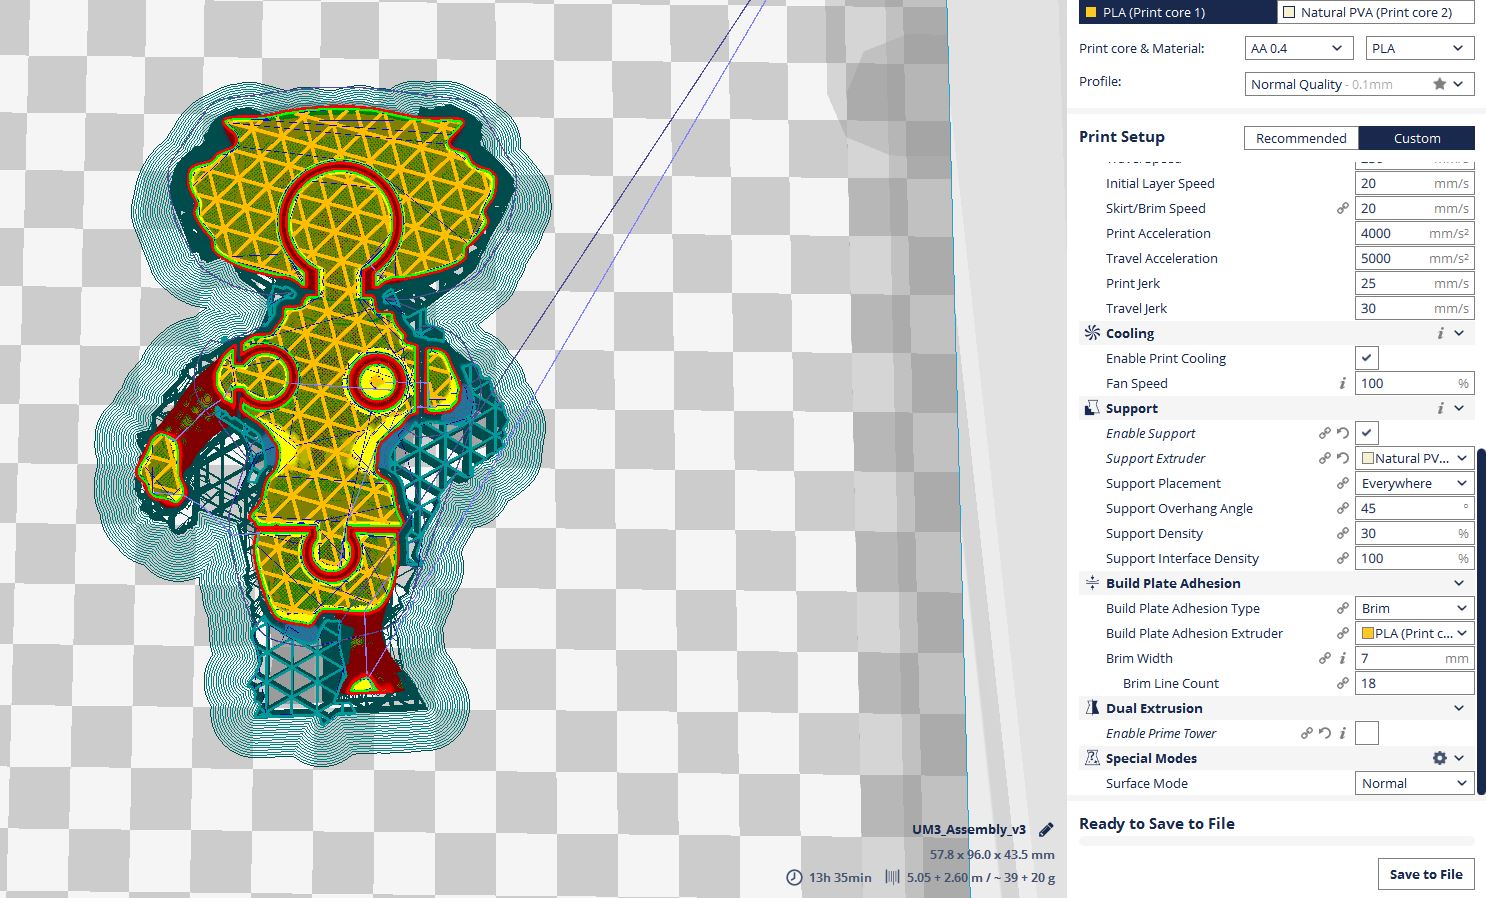The width and height of the screenshot is (1486, 898).
Task: Click the Save to File button
Action: click(x=1425, y=874)
